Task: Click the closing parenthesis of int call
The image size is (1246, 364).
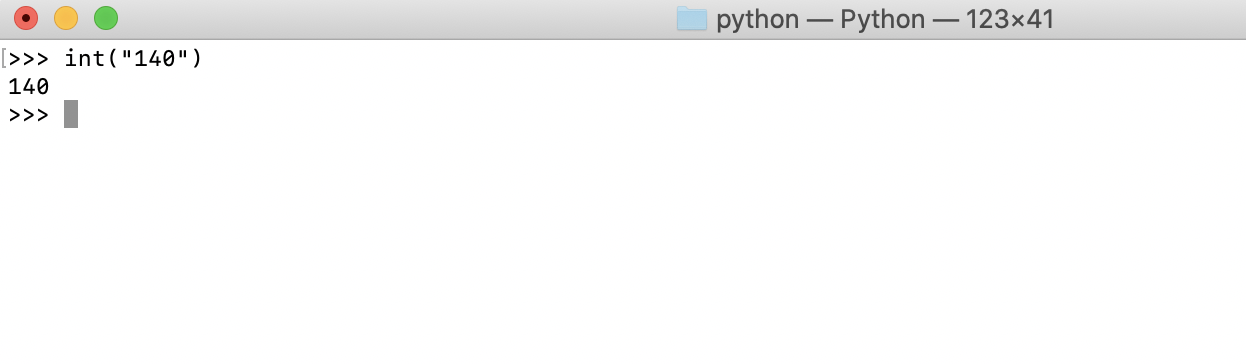Action: click(197, 58)
